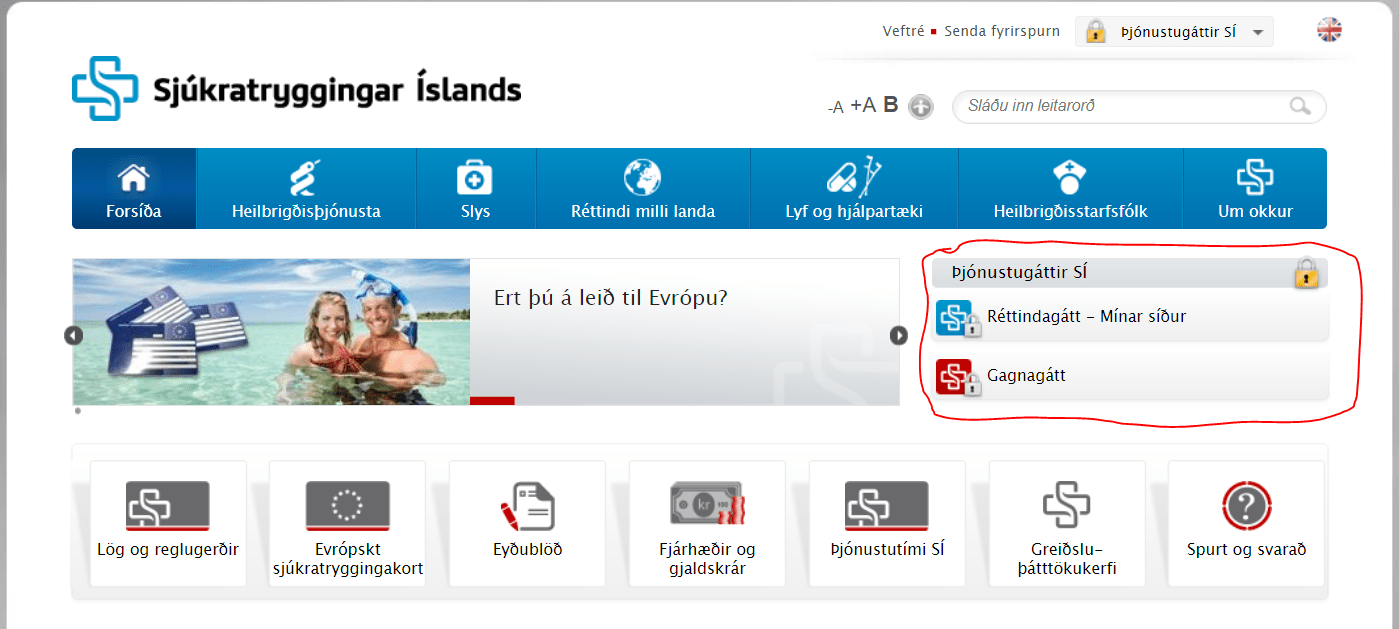Open the Lyf og hjálpartæki menu
1399x629 pixels.
pos(854,189)
